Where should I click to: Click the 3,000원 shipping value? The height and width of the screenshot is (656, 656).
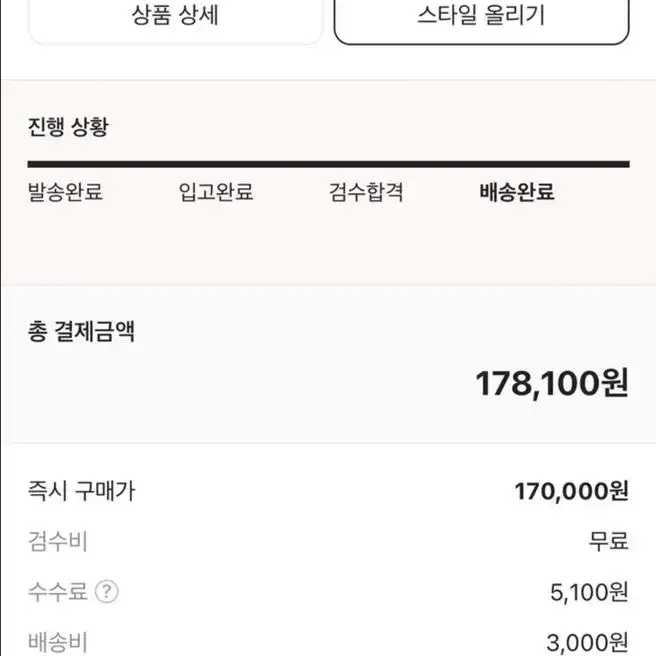(x=588, y=643)
